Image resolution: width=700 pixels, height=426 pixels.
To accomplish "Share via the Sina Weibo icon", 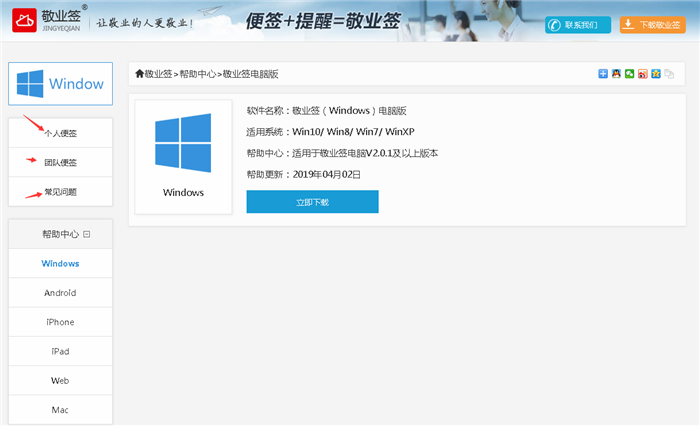I will point(642,74).
